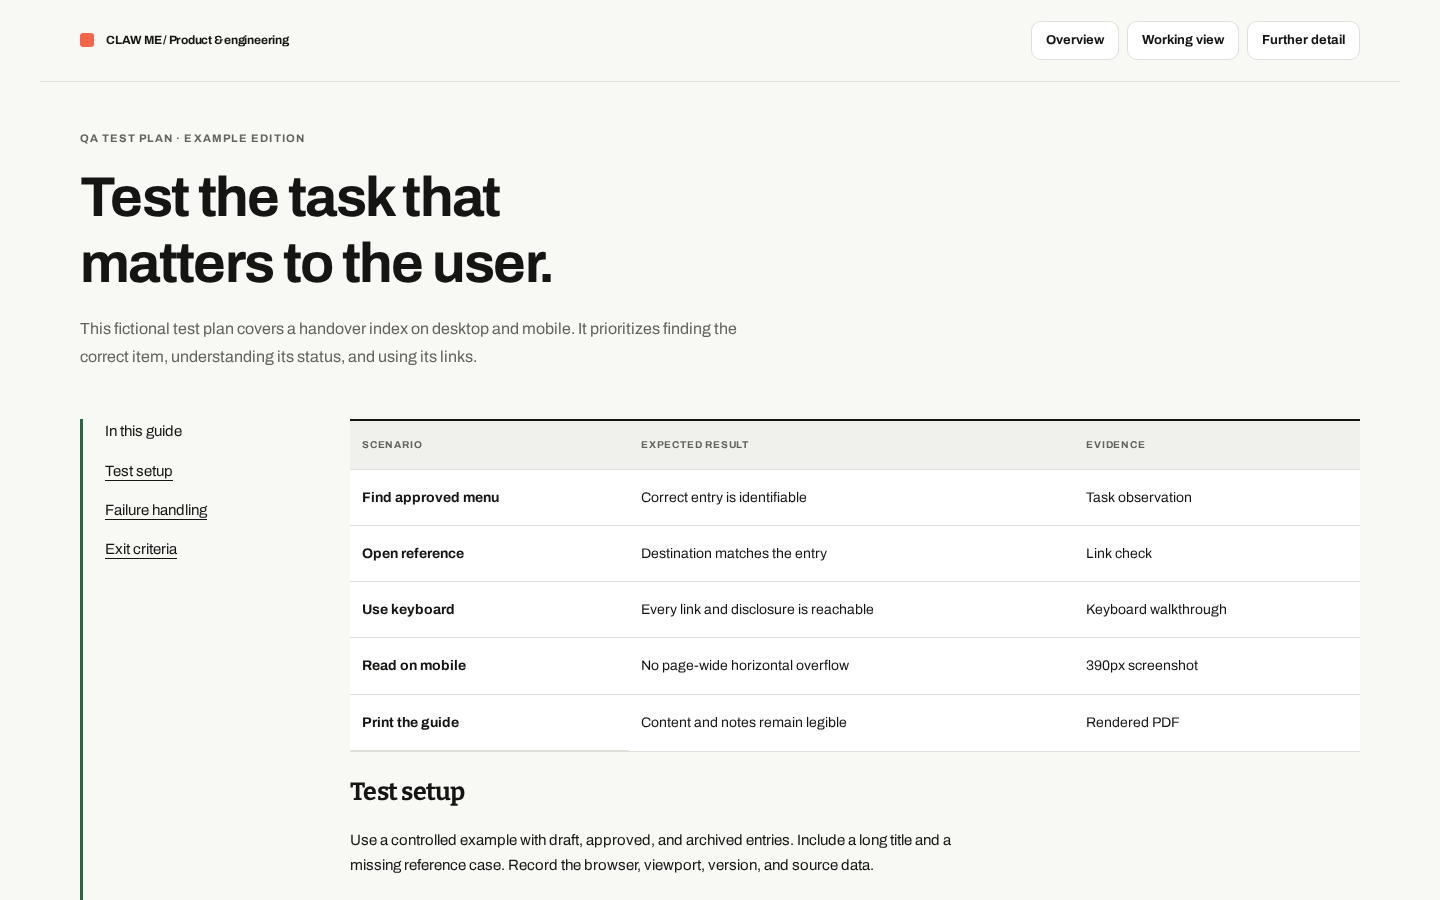Click the Task observation evidence cell
Image resolution: width=1440 pixels, height=900 pixels.
[x=1217, y=498]
